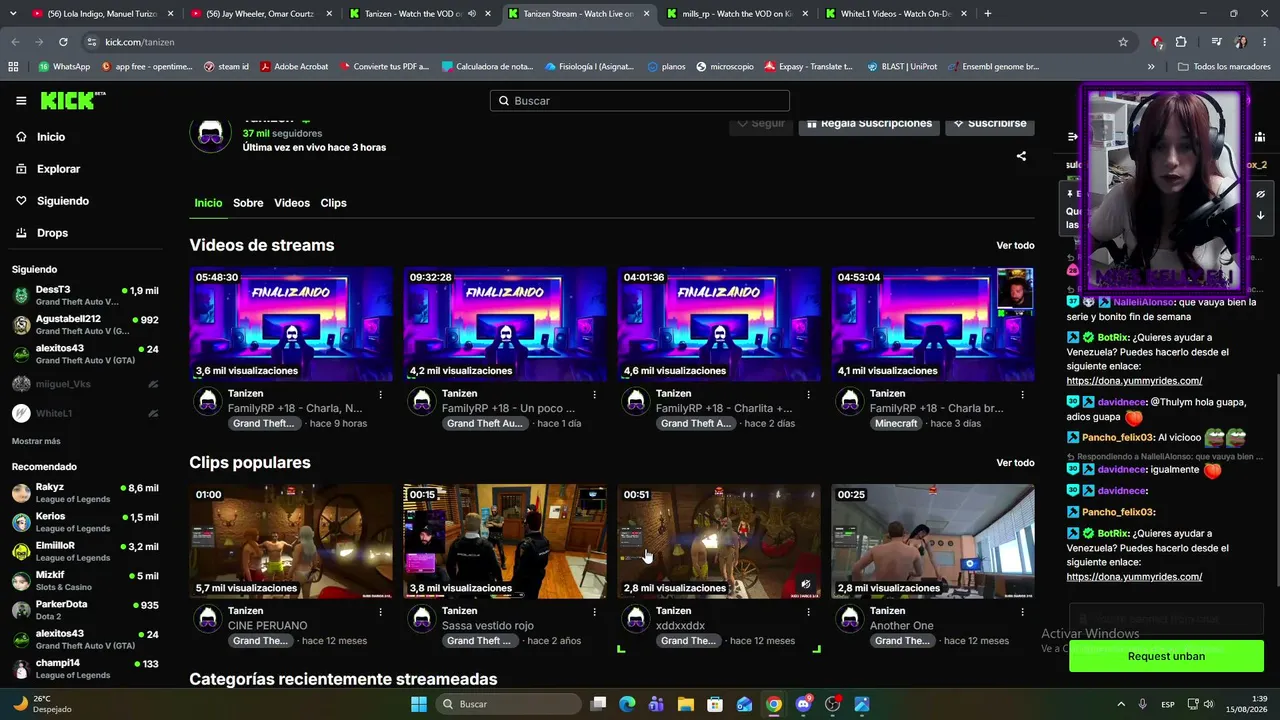Open the hamburger sidebar menu
Screen dimensions: 1280x720
click(x=21, y=101)
